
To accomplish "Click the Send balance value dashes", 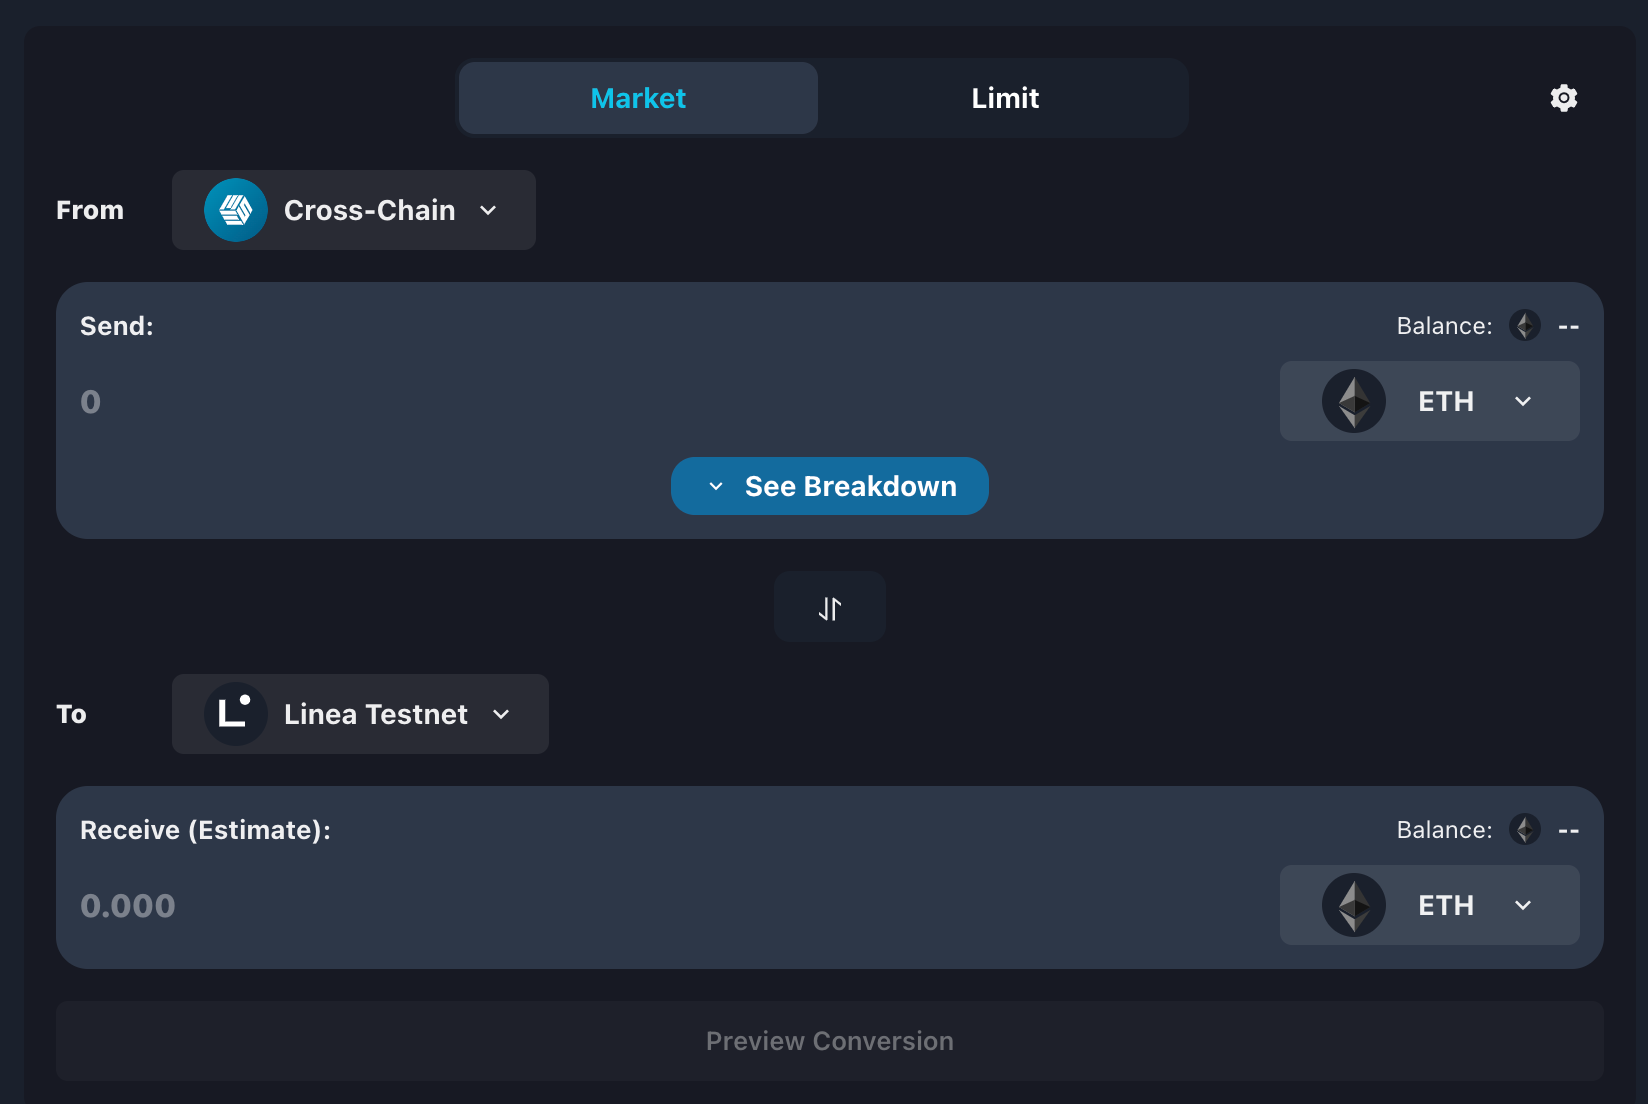I will tap(1569, 327).
